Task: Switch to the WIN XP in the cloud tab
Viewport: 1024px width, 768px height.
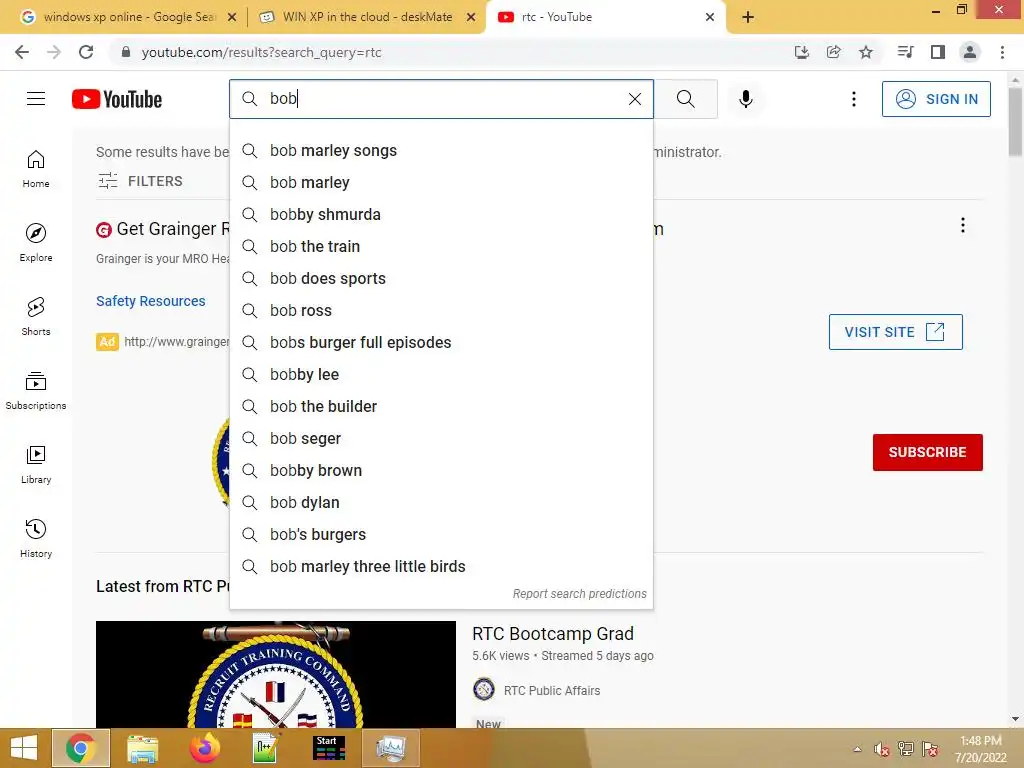Action: pos(367,17)
